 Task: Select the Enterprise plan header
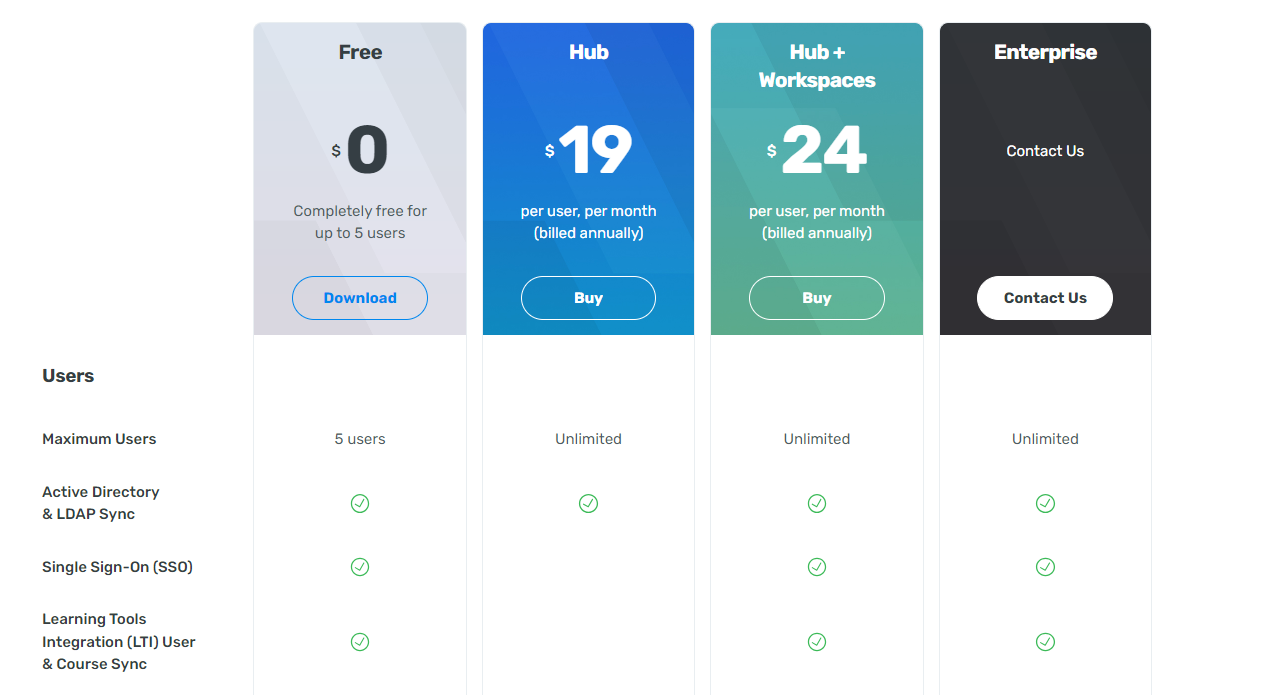coord(1045,52)
